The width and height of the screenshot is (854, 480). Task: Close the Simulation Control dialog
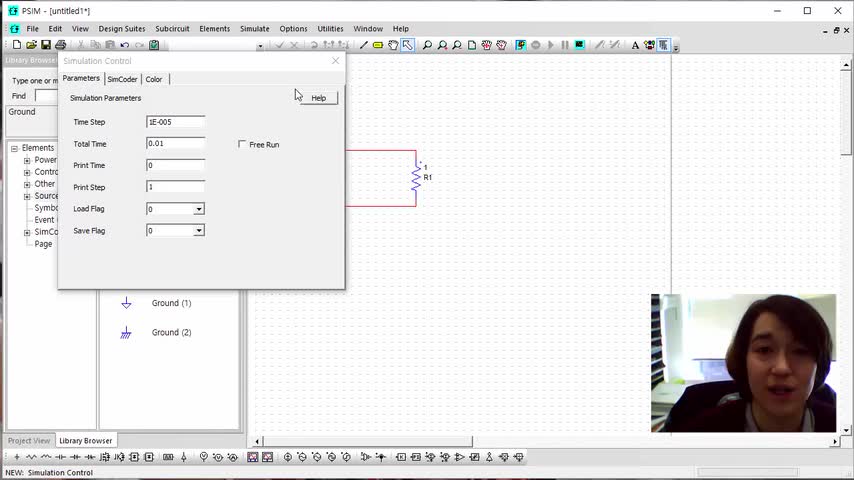coord(336,60)
